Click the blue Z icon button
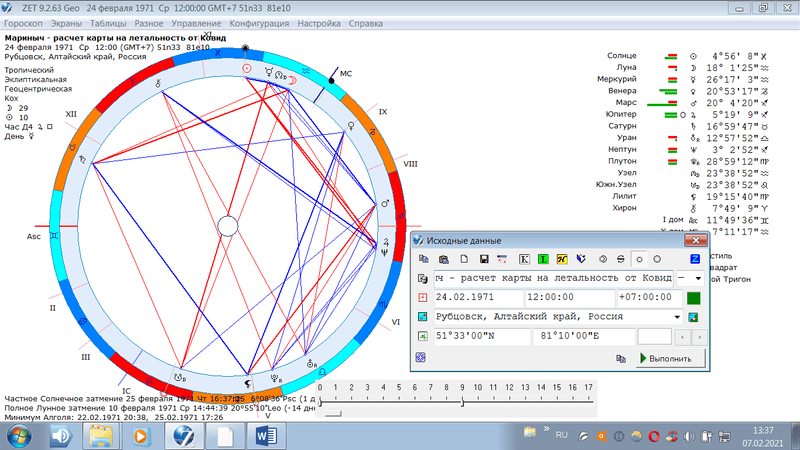 [x=696, y=259]
